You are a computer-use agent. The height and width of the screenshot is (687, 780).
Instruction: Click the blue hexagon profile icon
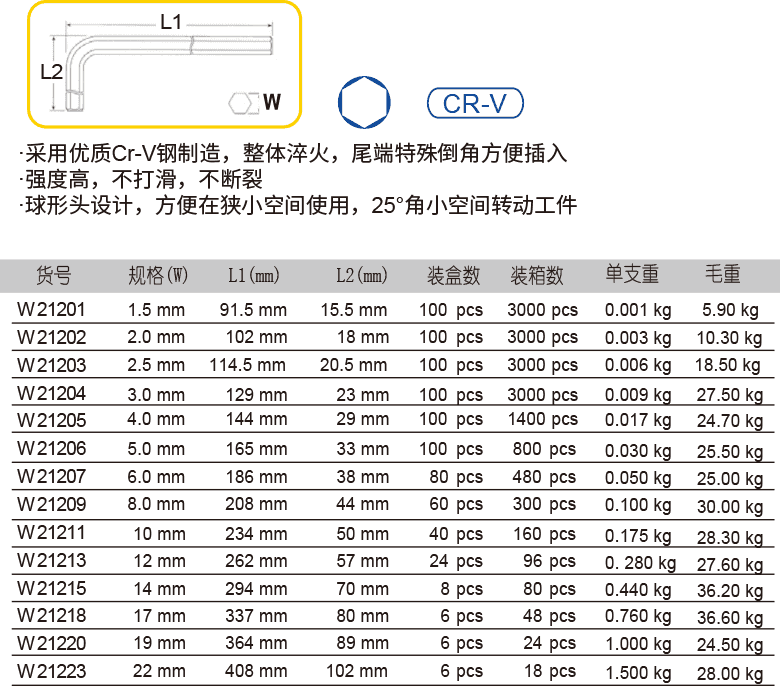(x=364, y=102)
